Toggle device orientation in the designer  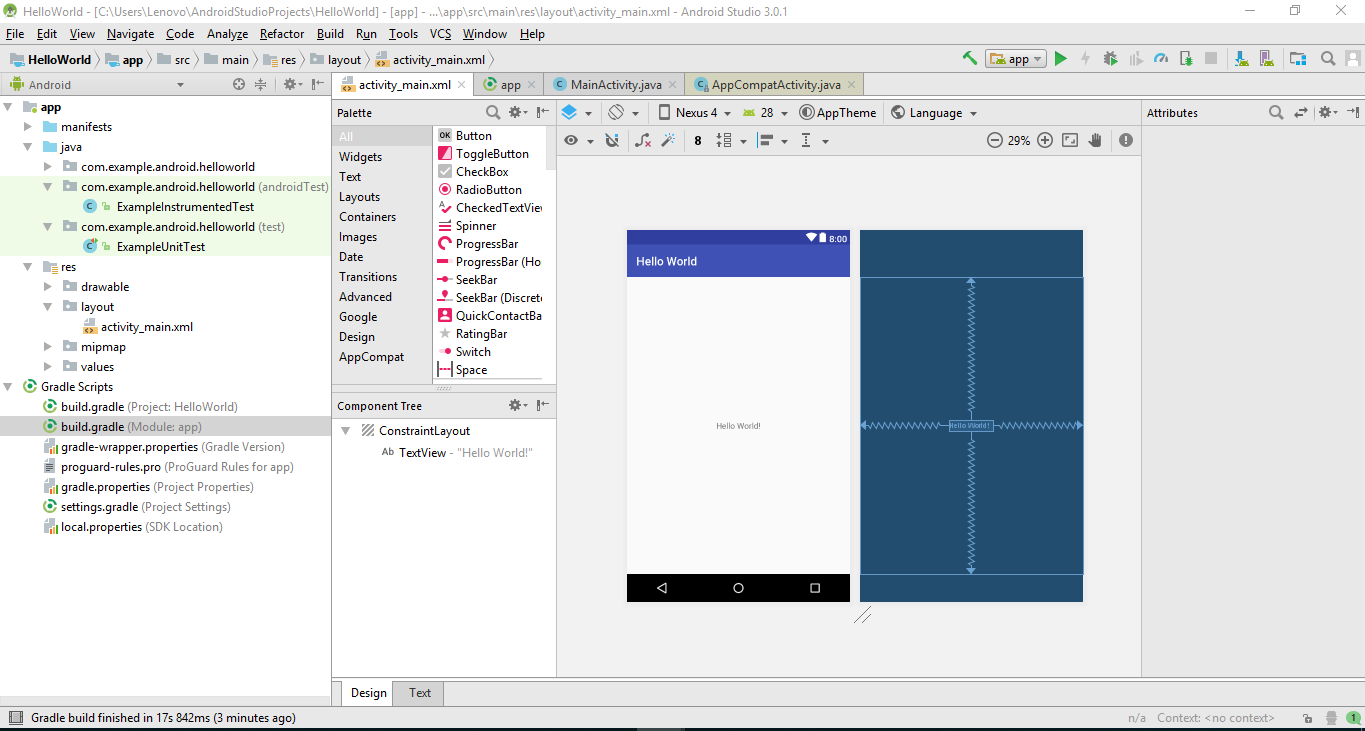coord(613,112)
